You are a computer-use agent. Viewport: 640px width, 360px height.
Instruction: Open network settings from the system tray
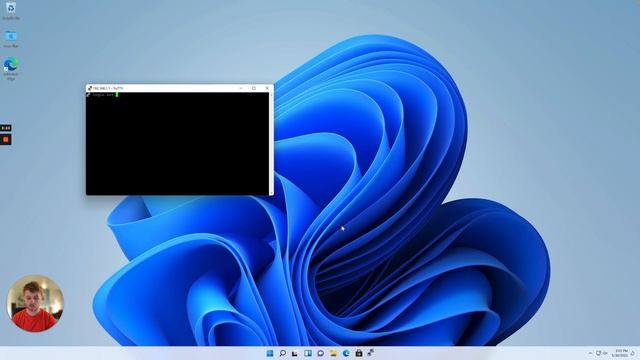(x=598, y=353)
